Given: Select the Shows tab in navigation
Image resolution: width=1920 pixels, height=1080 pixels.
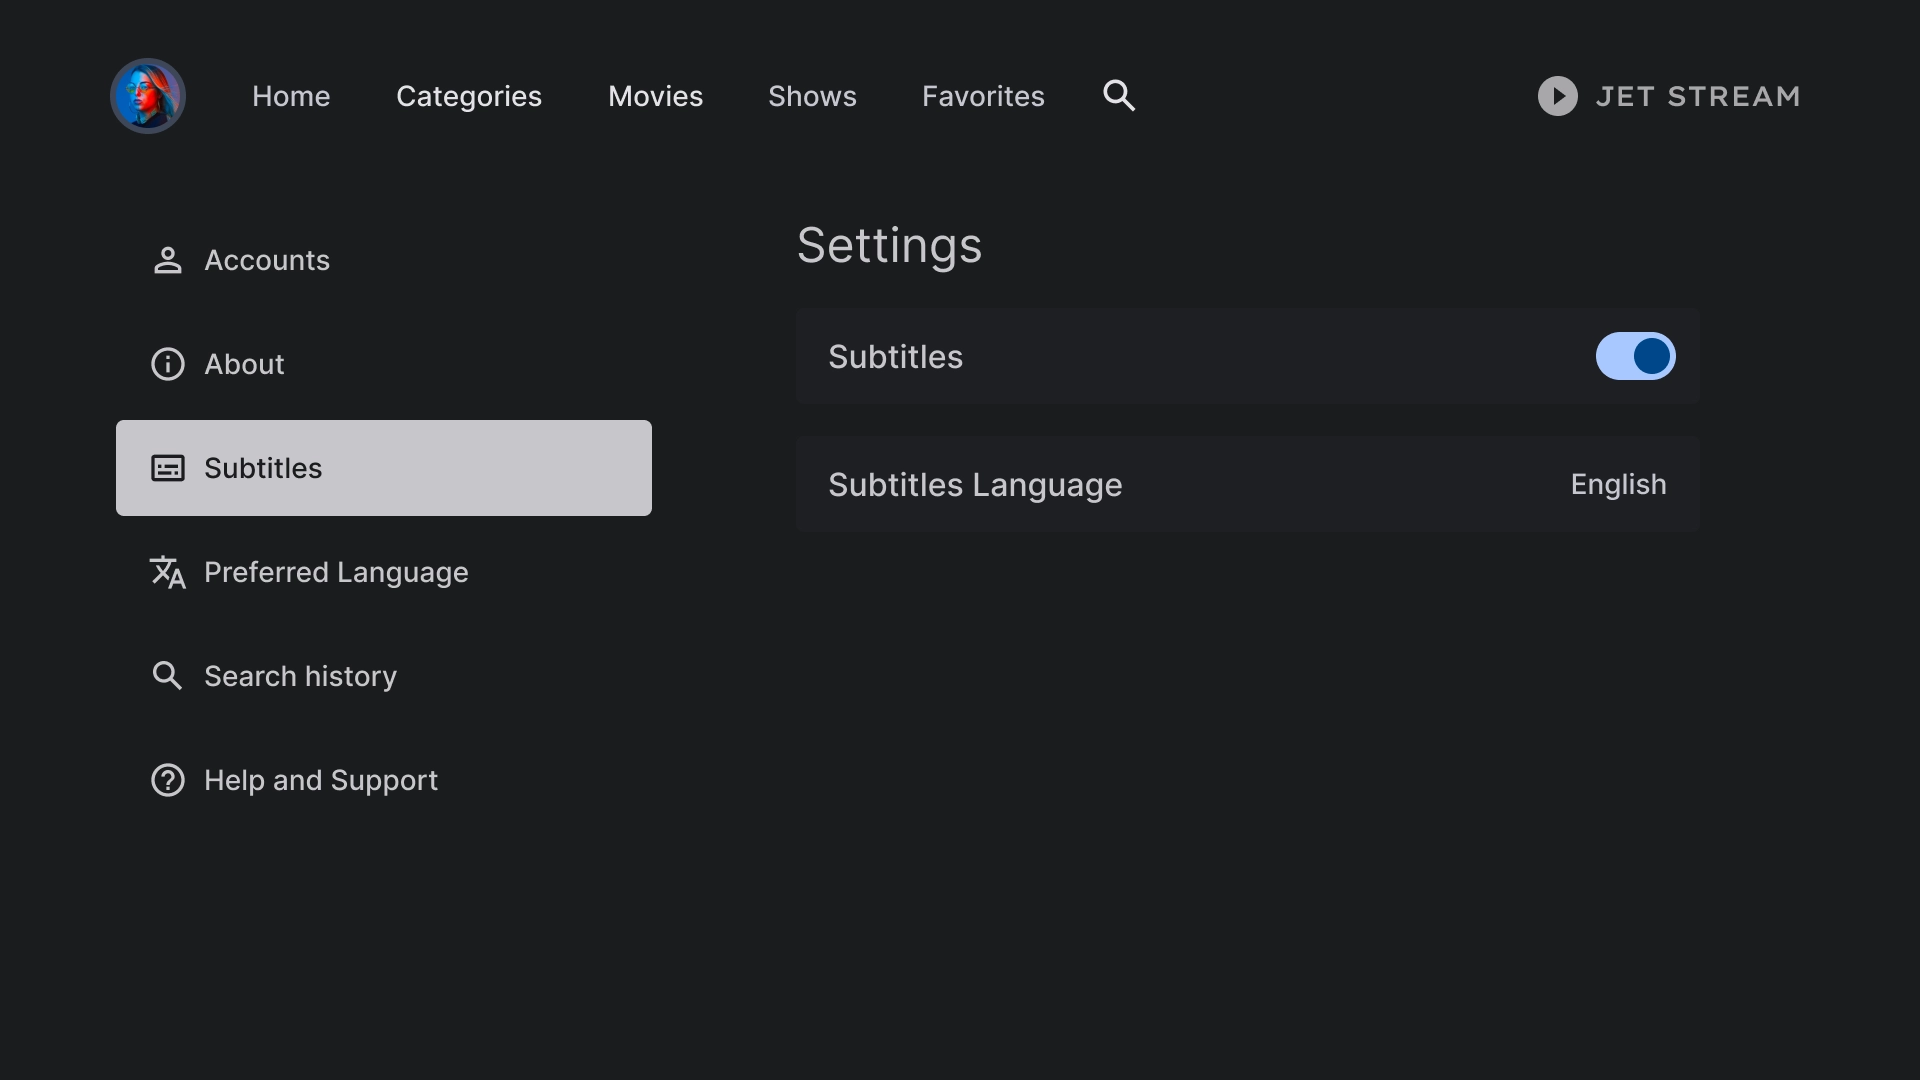Looking at the screenshot, I should coord(812,95).
